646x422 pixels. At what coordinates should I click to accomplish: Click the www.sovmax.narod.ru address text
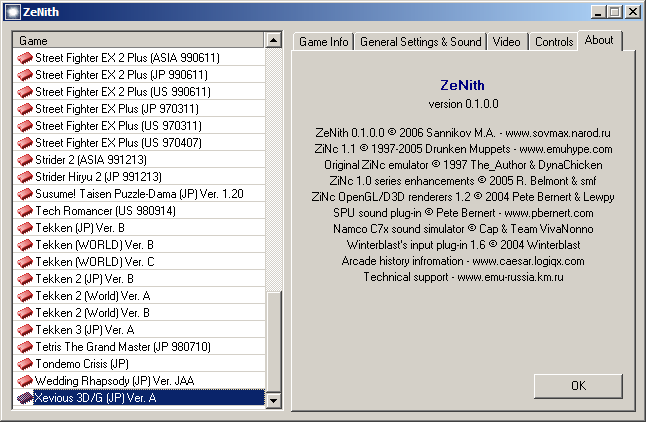point(558,133)
